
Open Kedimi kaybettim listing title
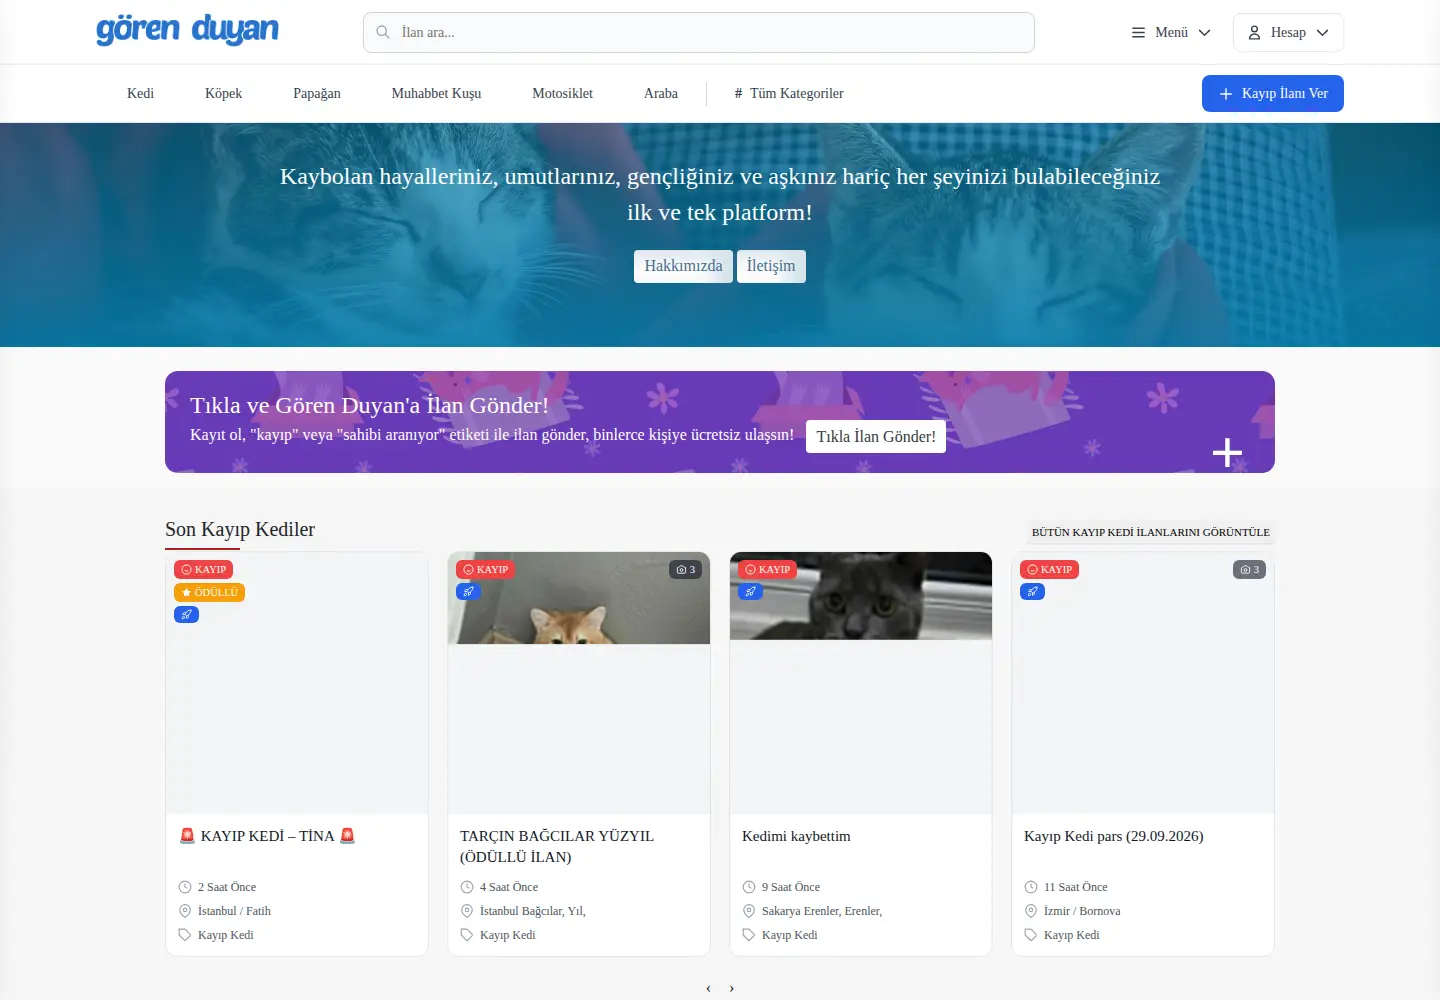click(x=796, y=836)
